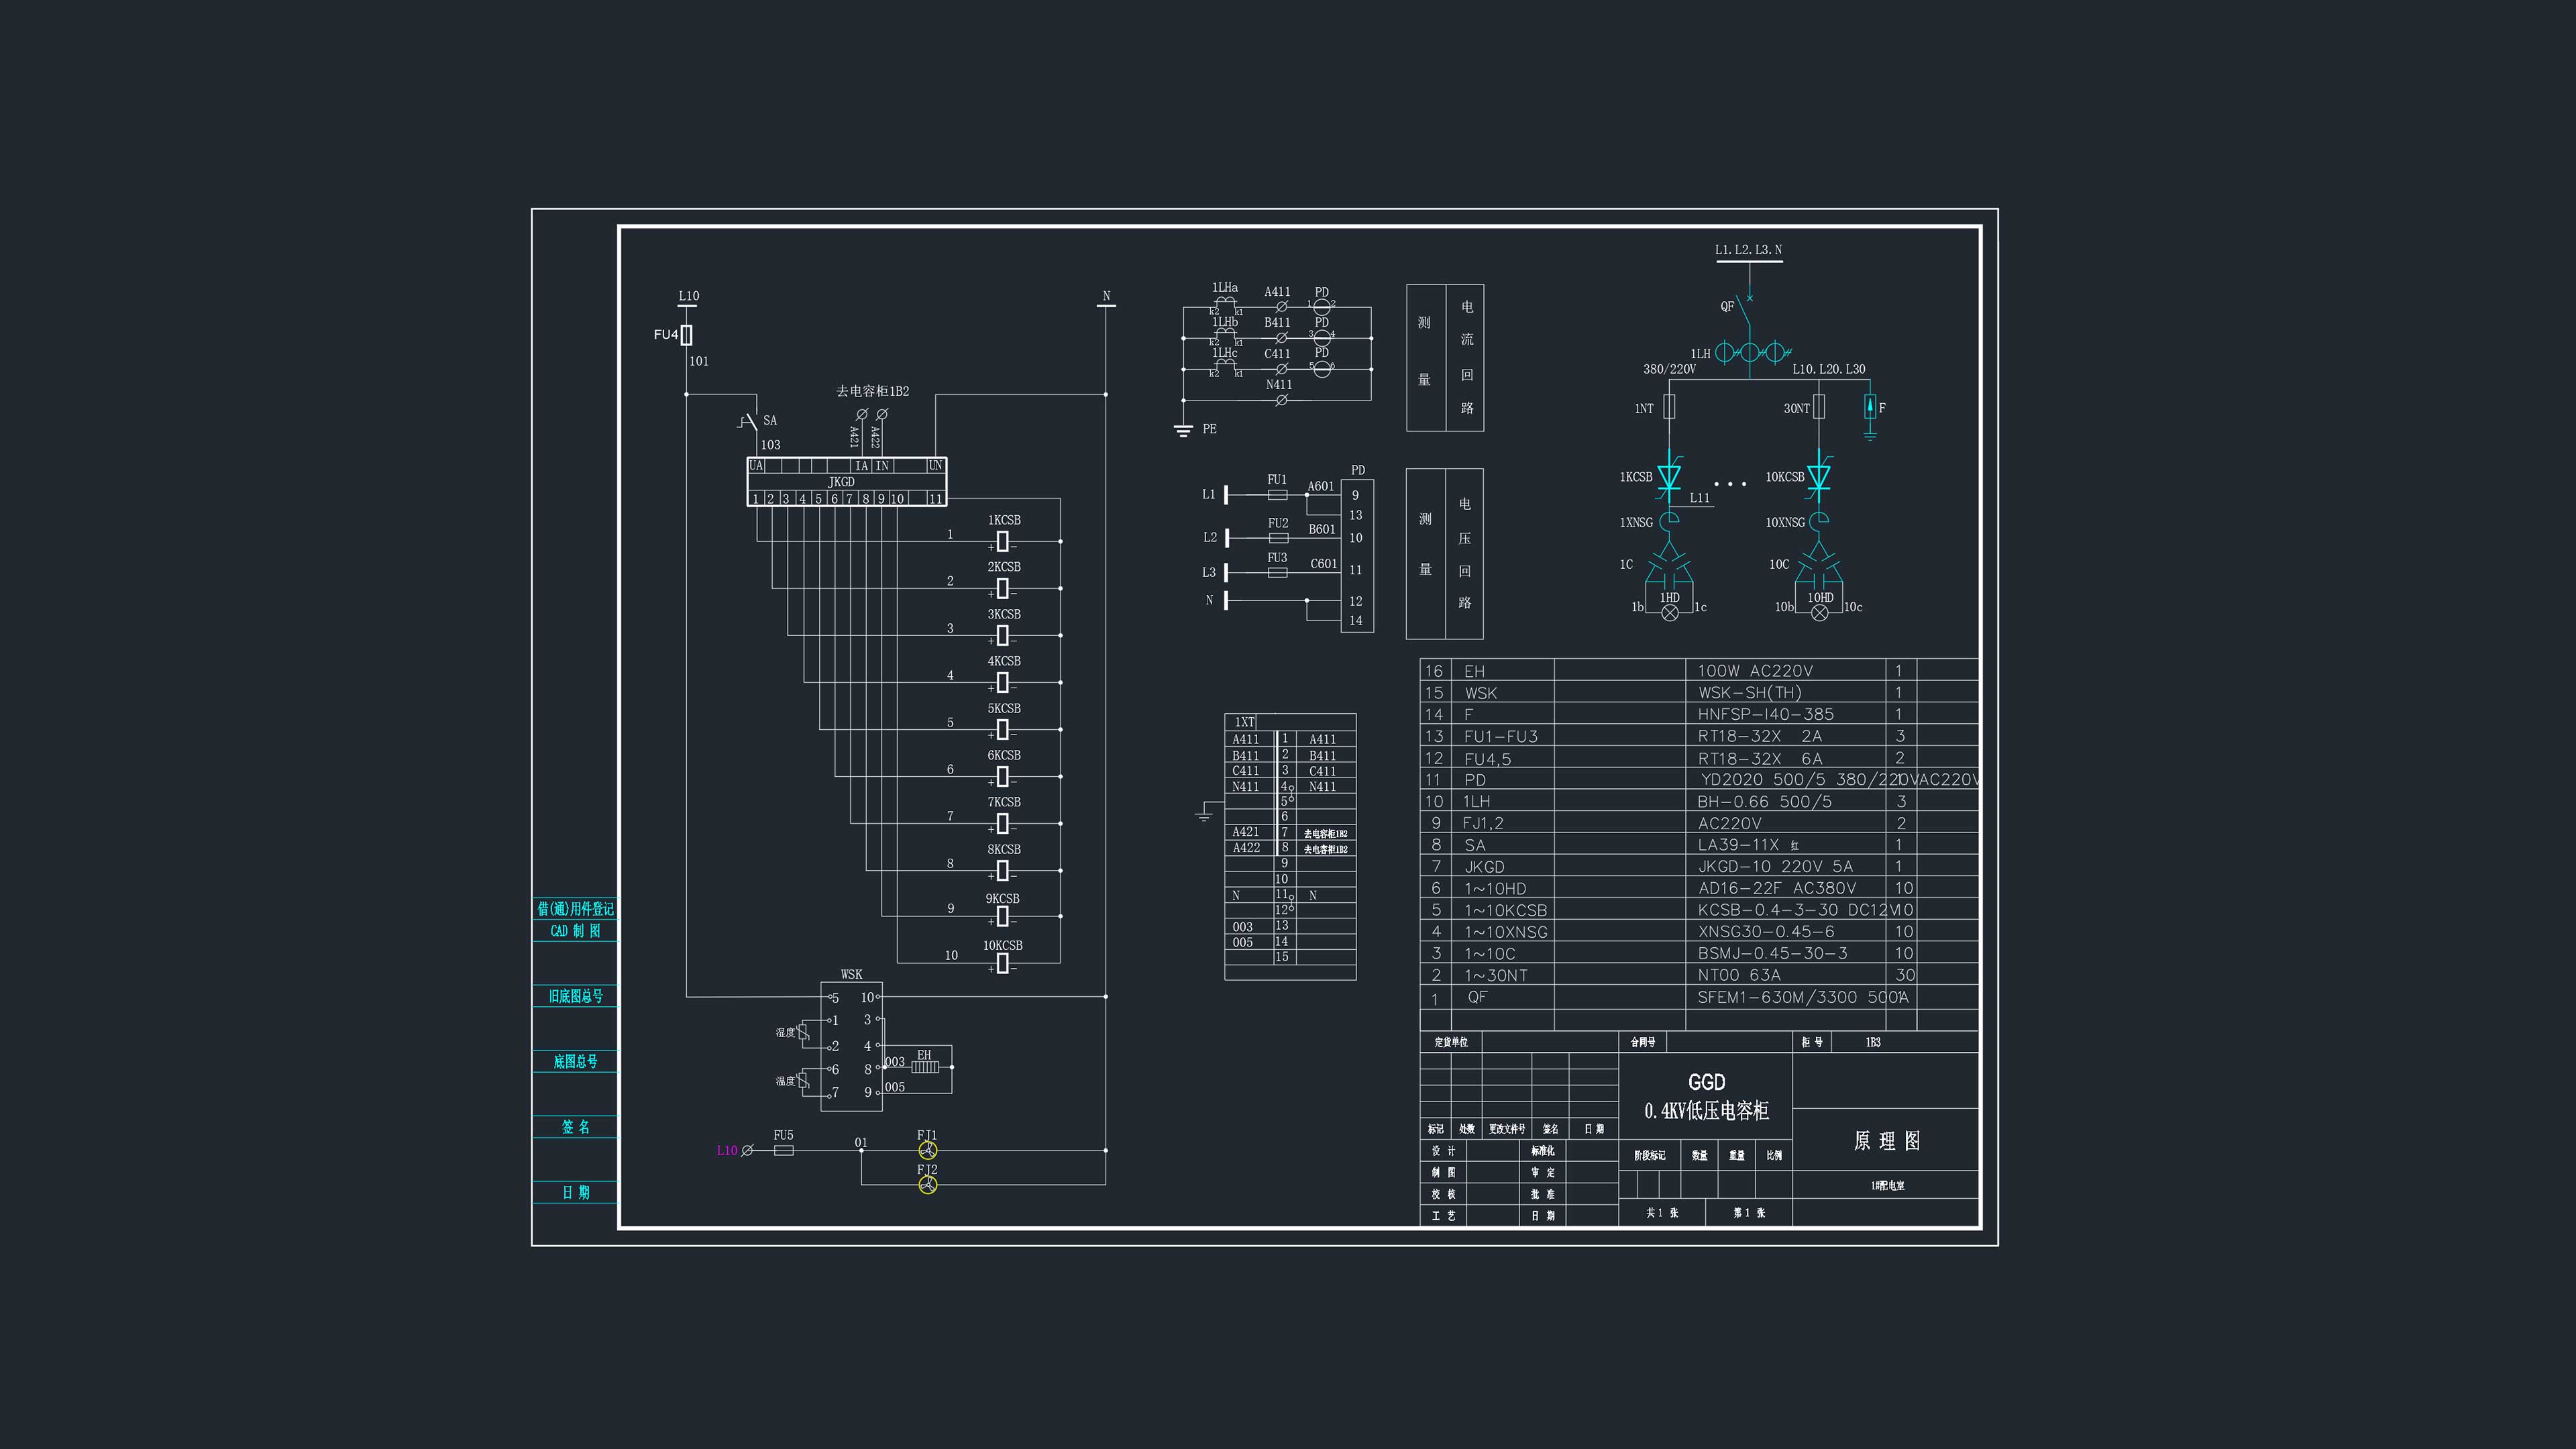Screen dimensions: 2576x1449
Task: Click the FU2 fuse on line L2
Action: tap(1278, 538)
